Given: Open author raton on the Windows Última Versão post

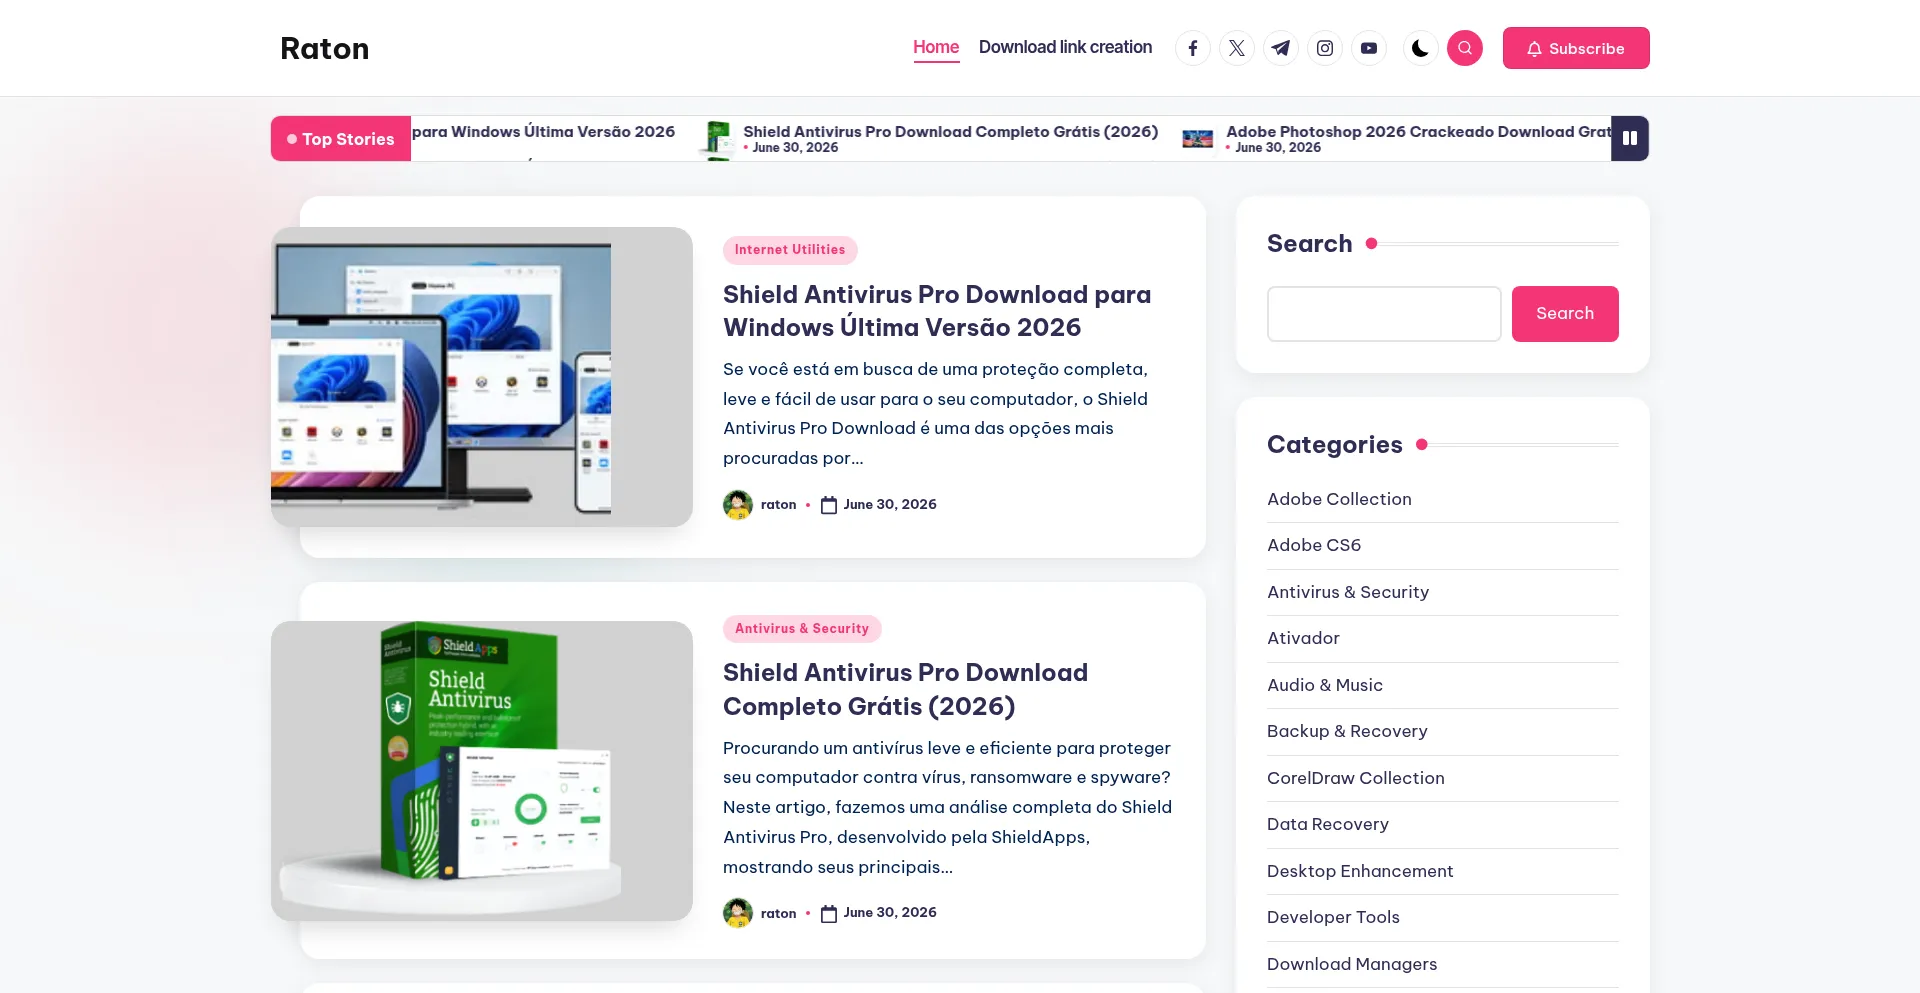Looking at the screenshot, I should pyautogui.click(x=779, y=505).
